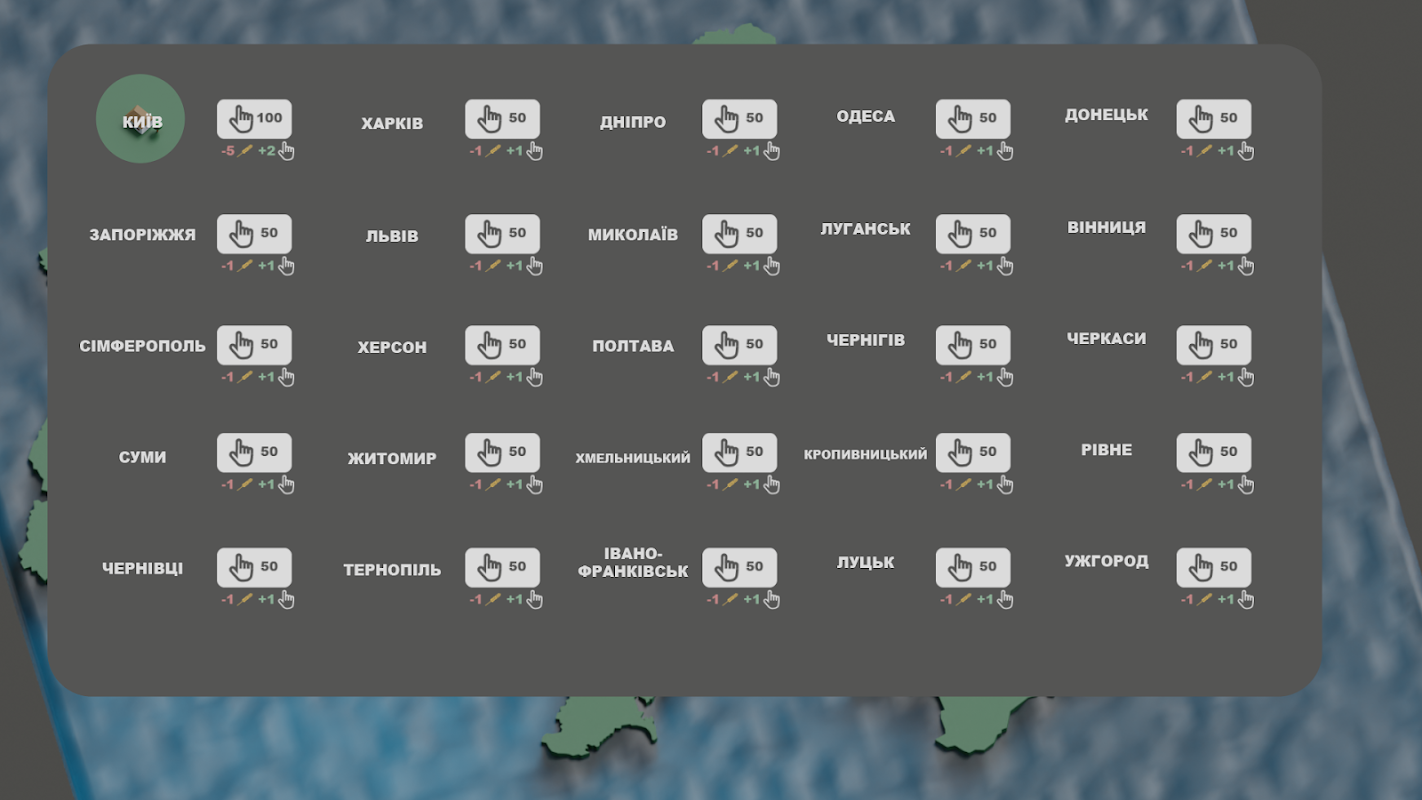Tap the Луцьк 50-click button
The width and height of the screenshot is (1422, 800).
[973, 568]
